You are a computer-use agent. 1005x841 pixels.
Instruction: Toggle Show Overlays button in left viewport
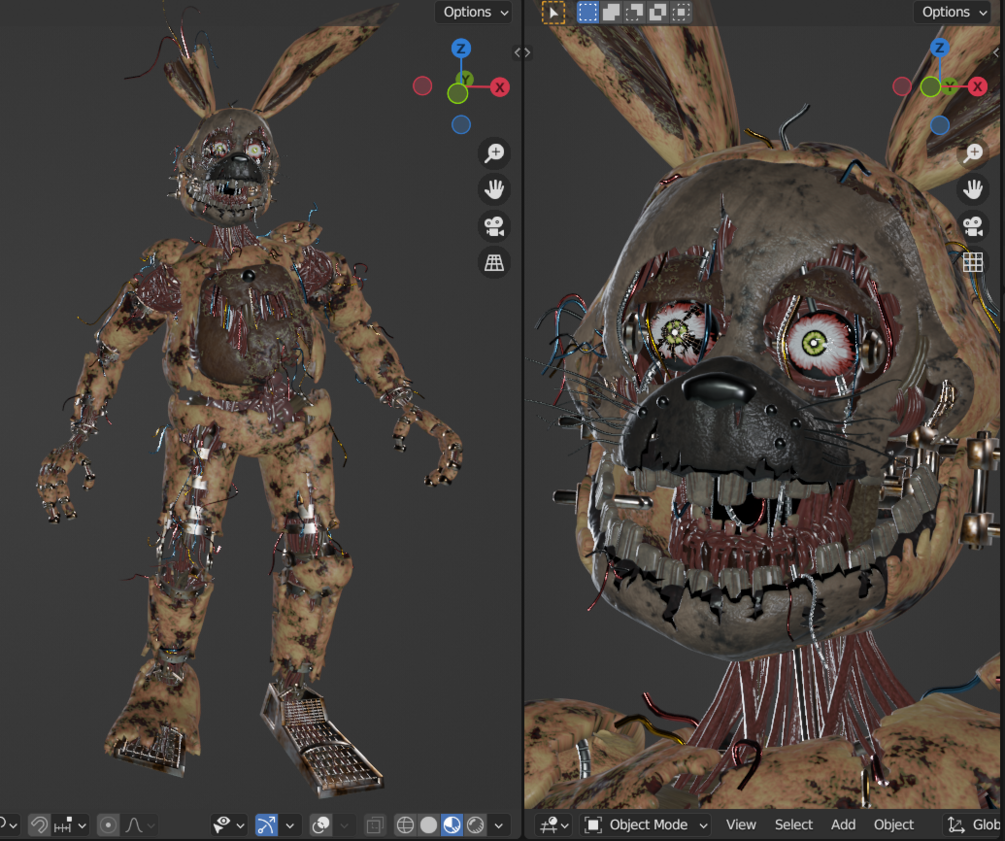click(320, 825)
